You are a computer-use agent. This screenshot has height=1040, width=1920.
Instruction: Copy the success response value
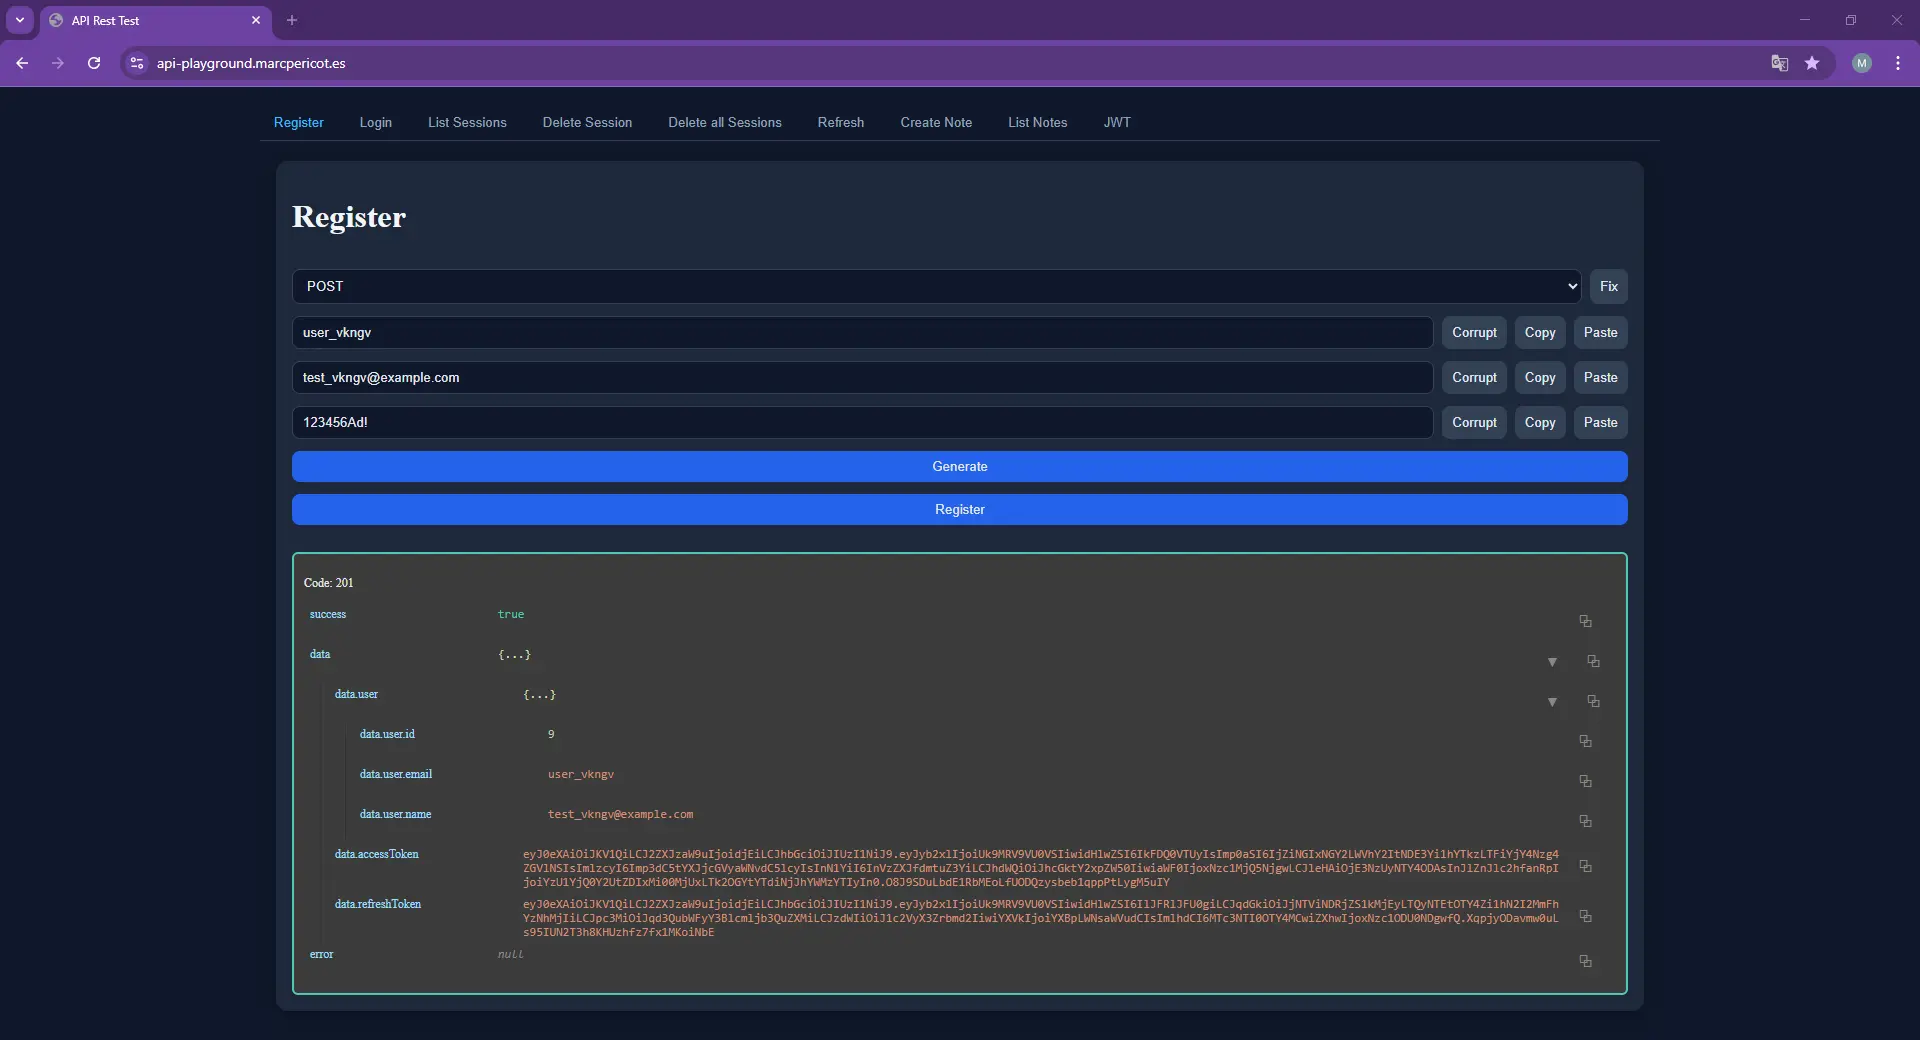(x=1586, y=621)
